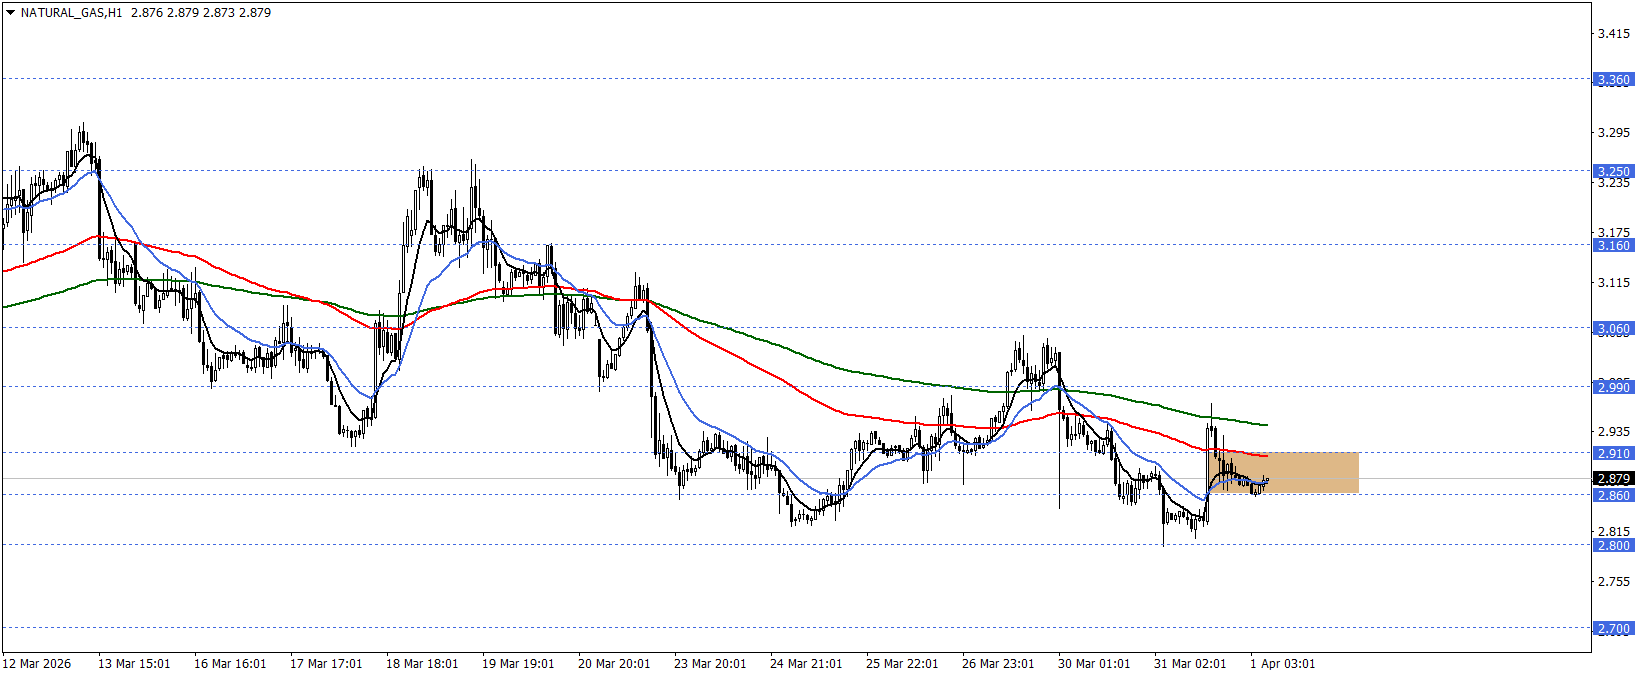Click the 2.860 price level label
This screenshot has height=676, width=1641.
1613,495
